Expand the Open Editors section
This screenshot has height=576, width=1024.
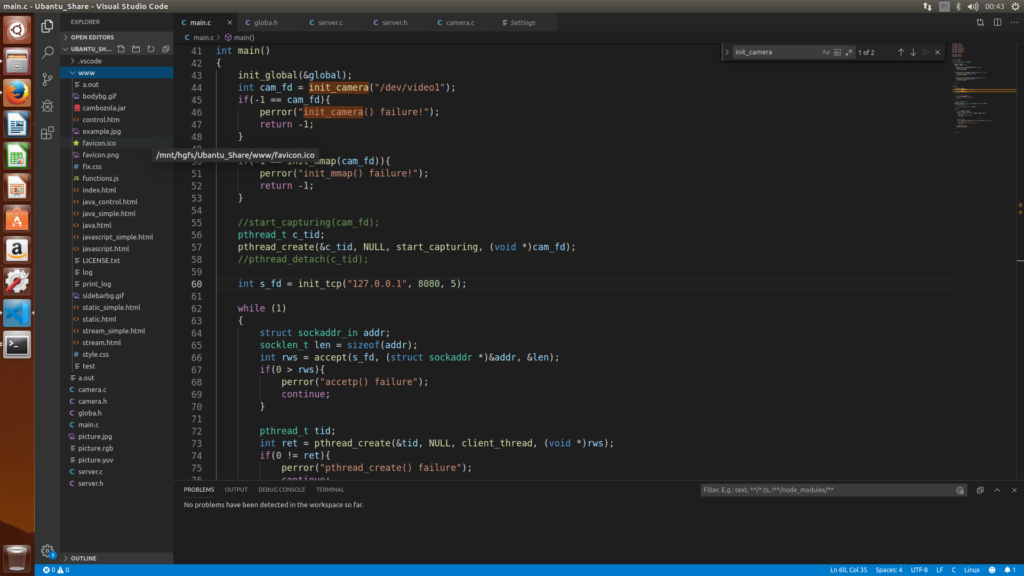[x=92, y=37]
